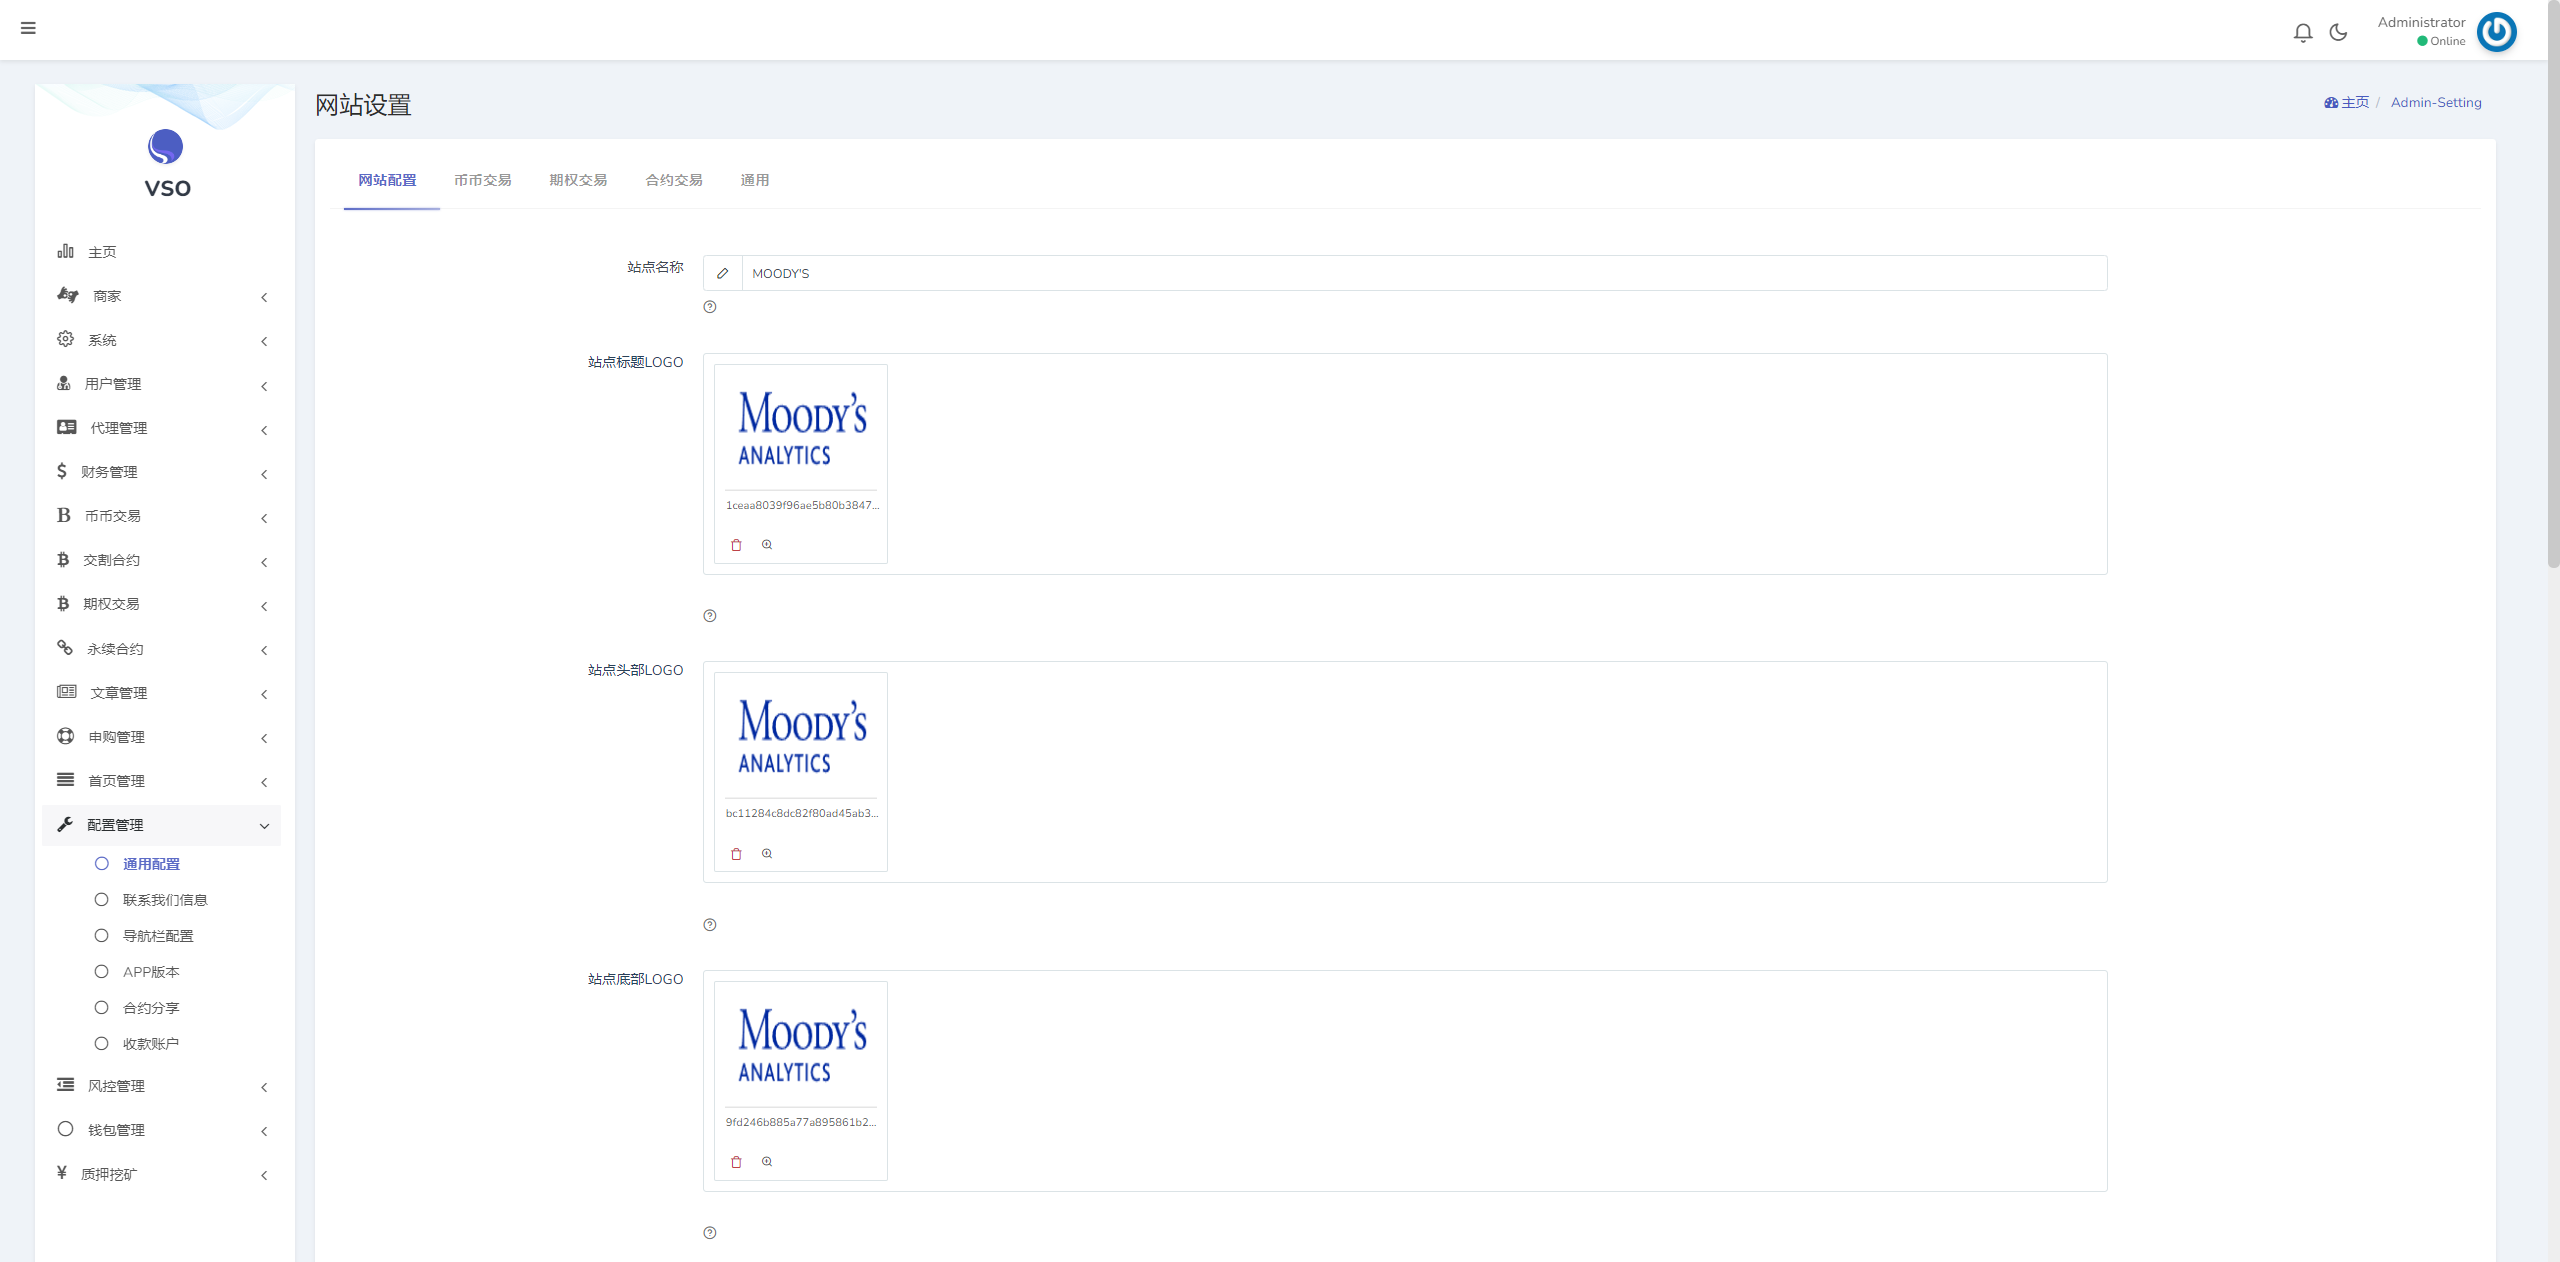Toggle dark mode moon icon top right
2560x1262 pixels.
(2340, 29)
